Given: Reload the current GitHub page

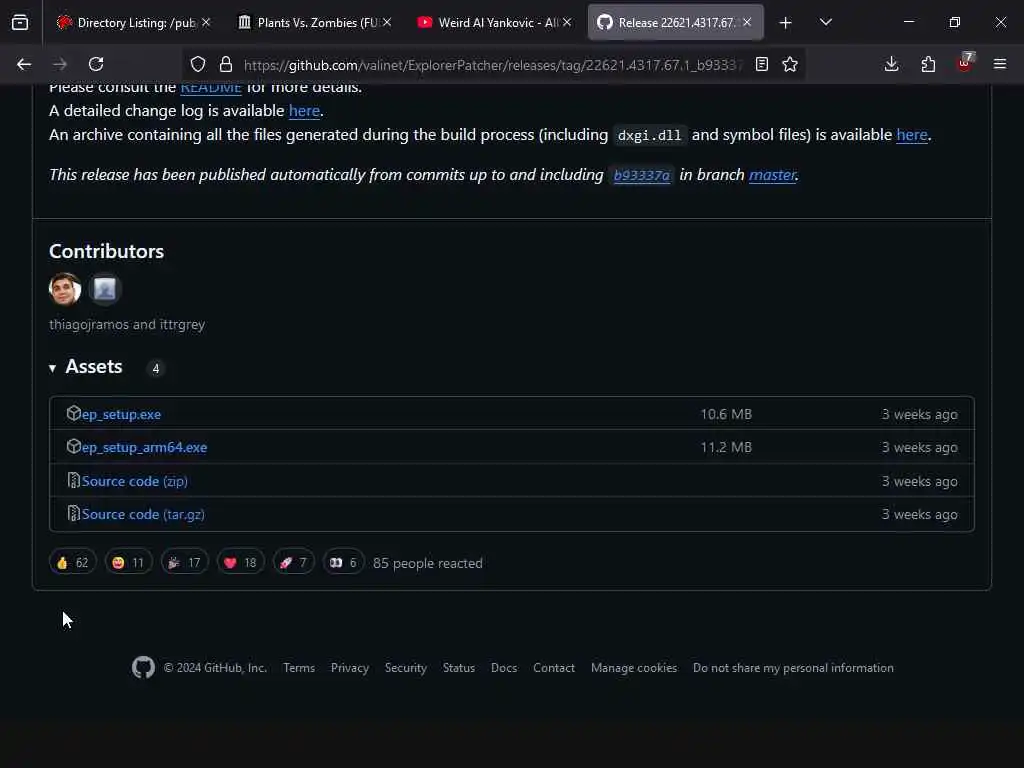Looking at the screenshot, I should pos(96,64).
